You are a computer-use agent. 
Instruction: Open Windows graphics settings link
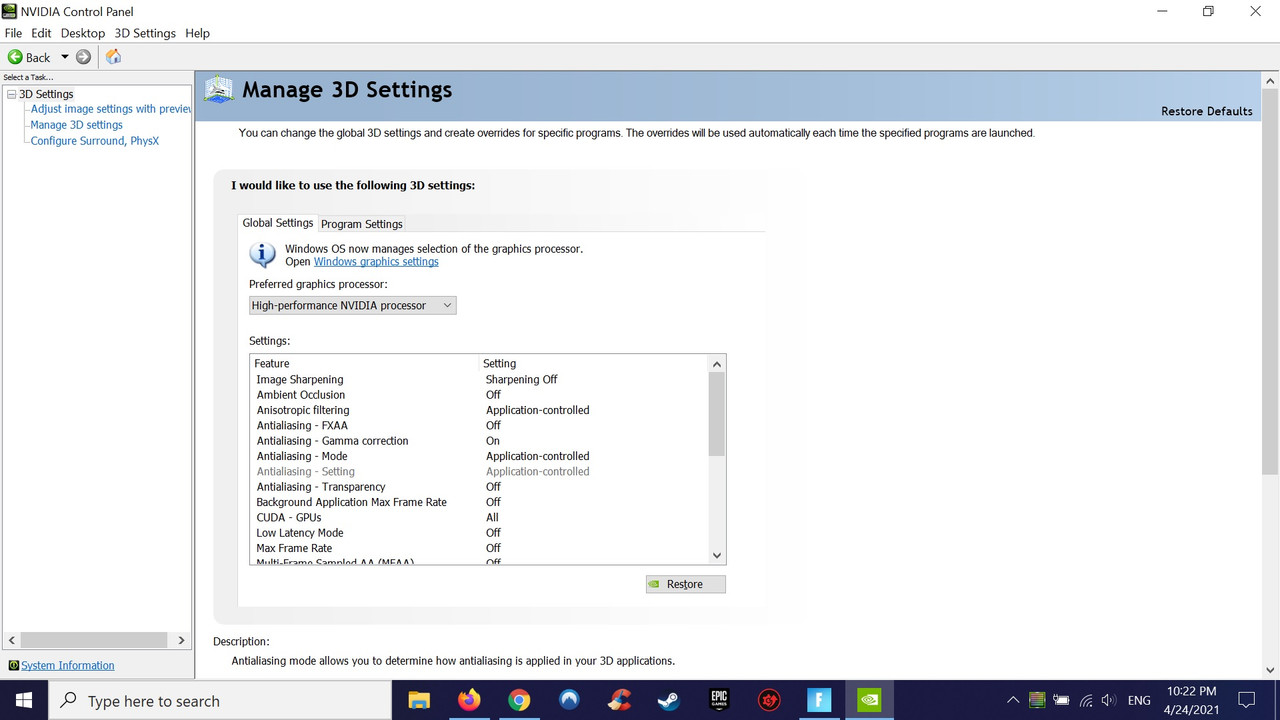point(376,262)
